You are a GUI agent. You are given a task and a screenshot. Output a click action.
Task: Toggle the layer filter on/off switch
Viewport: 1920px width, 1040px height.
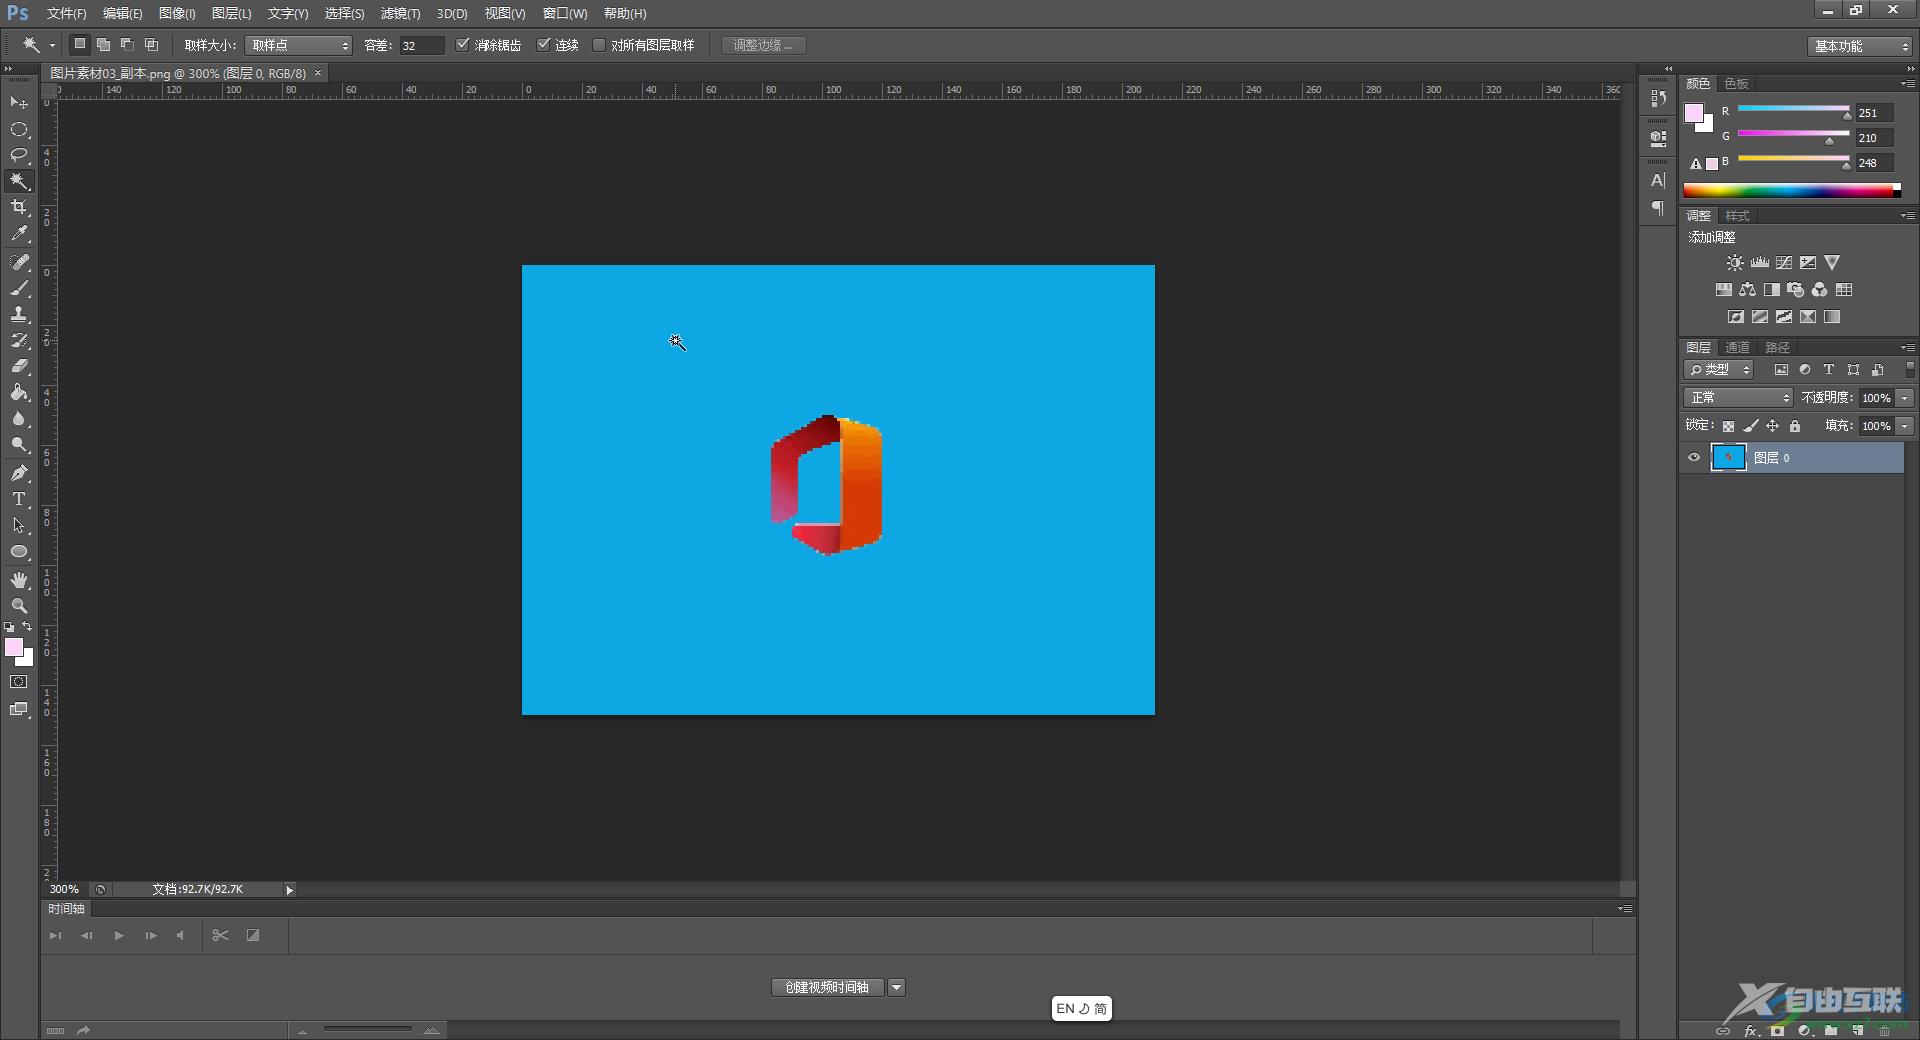coord(1909,369)
